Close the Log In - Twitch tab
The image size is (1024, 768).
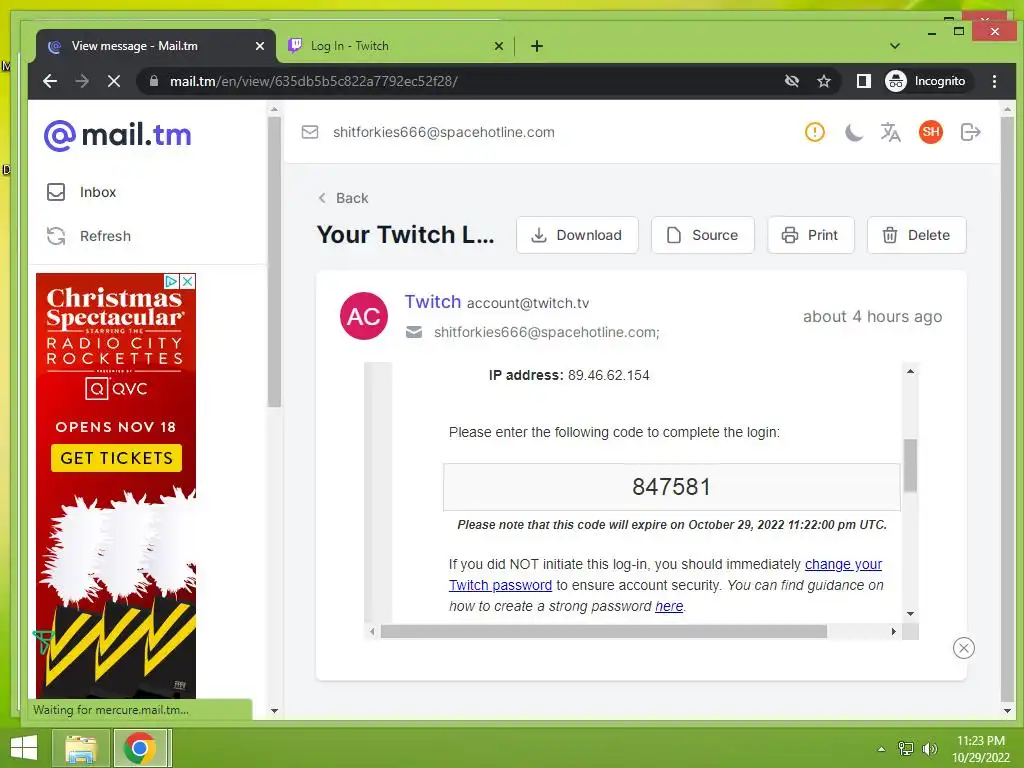(498, 46)
